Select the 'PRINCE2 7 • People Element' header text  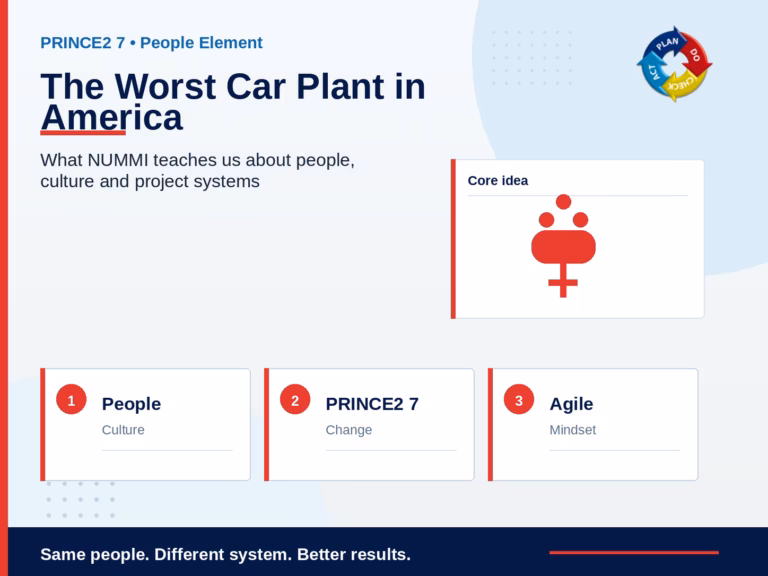tap(151, 43)
